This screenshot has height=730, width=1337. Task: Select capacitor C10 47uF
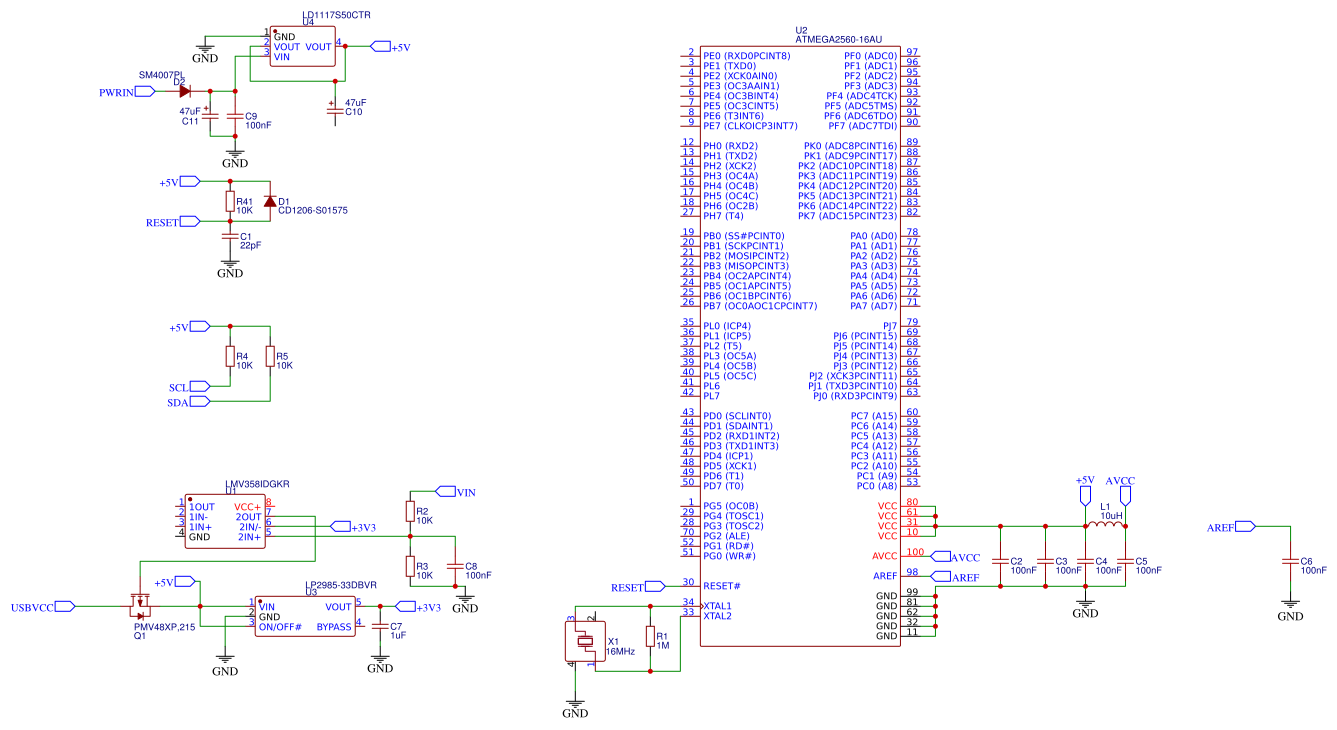(334, 106)
